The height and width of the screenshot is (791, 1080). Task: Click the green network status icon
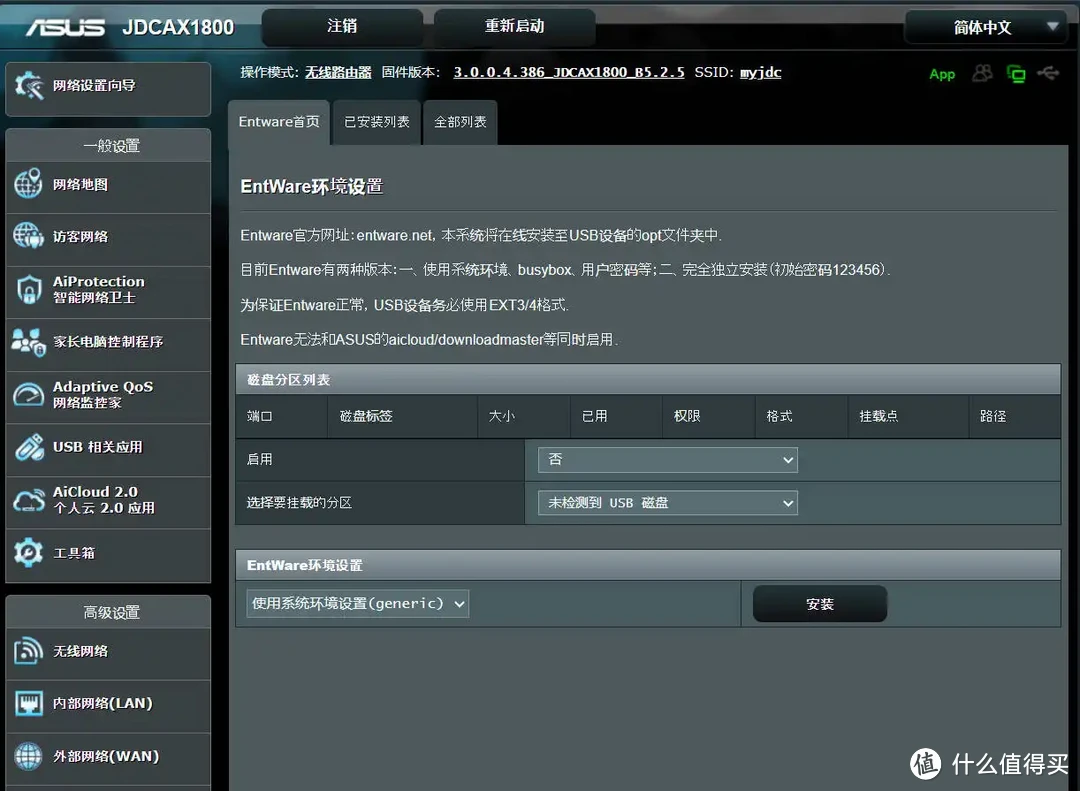1016,73
